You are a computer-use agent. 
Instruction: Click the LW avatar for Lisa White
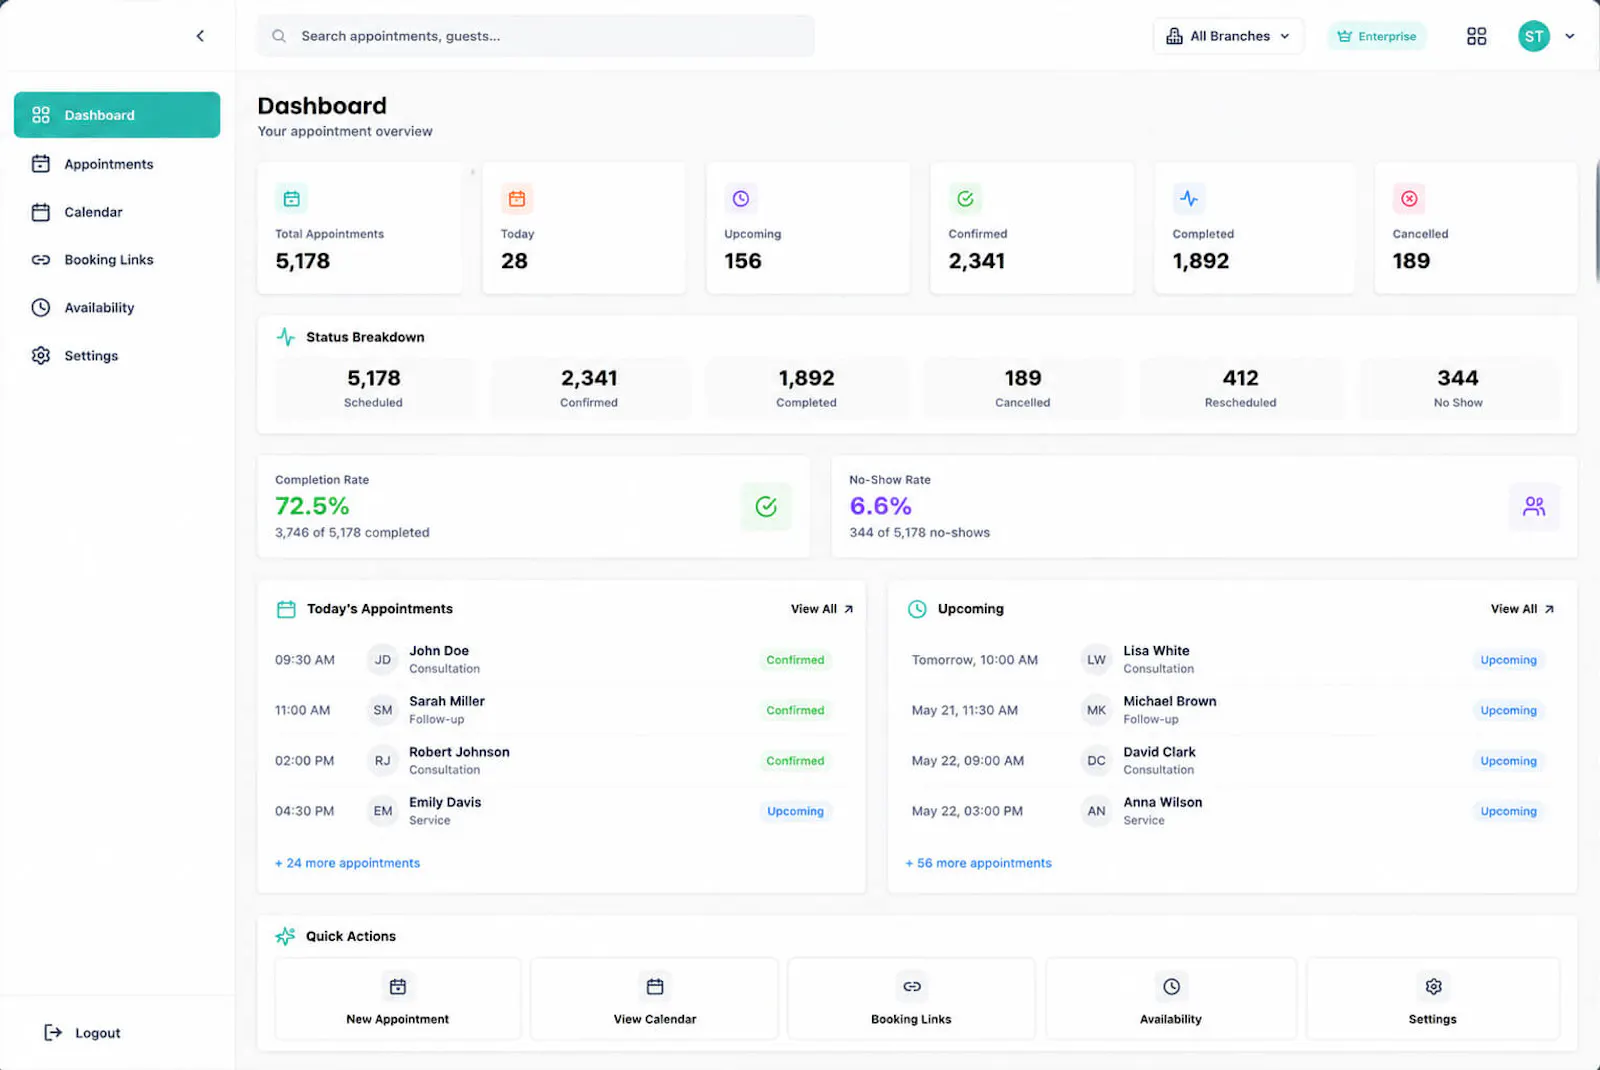point(1097,660)
